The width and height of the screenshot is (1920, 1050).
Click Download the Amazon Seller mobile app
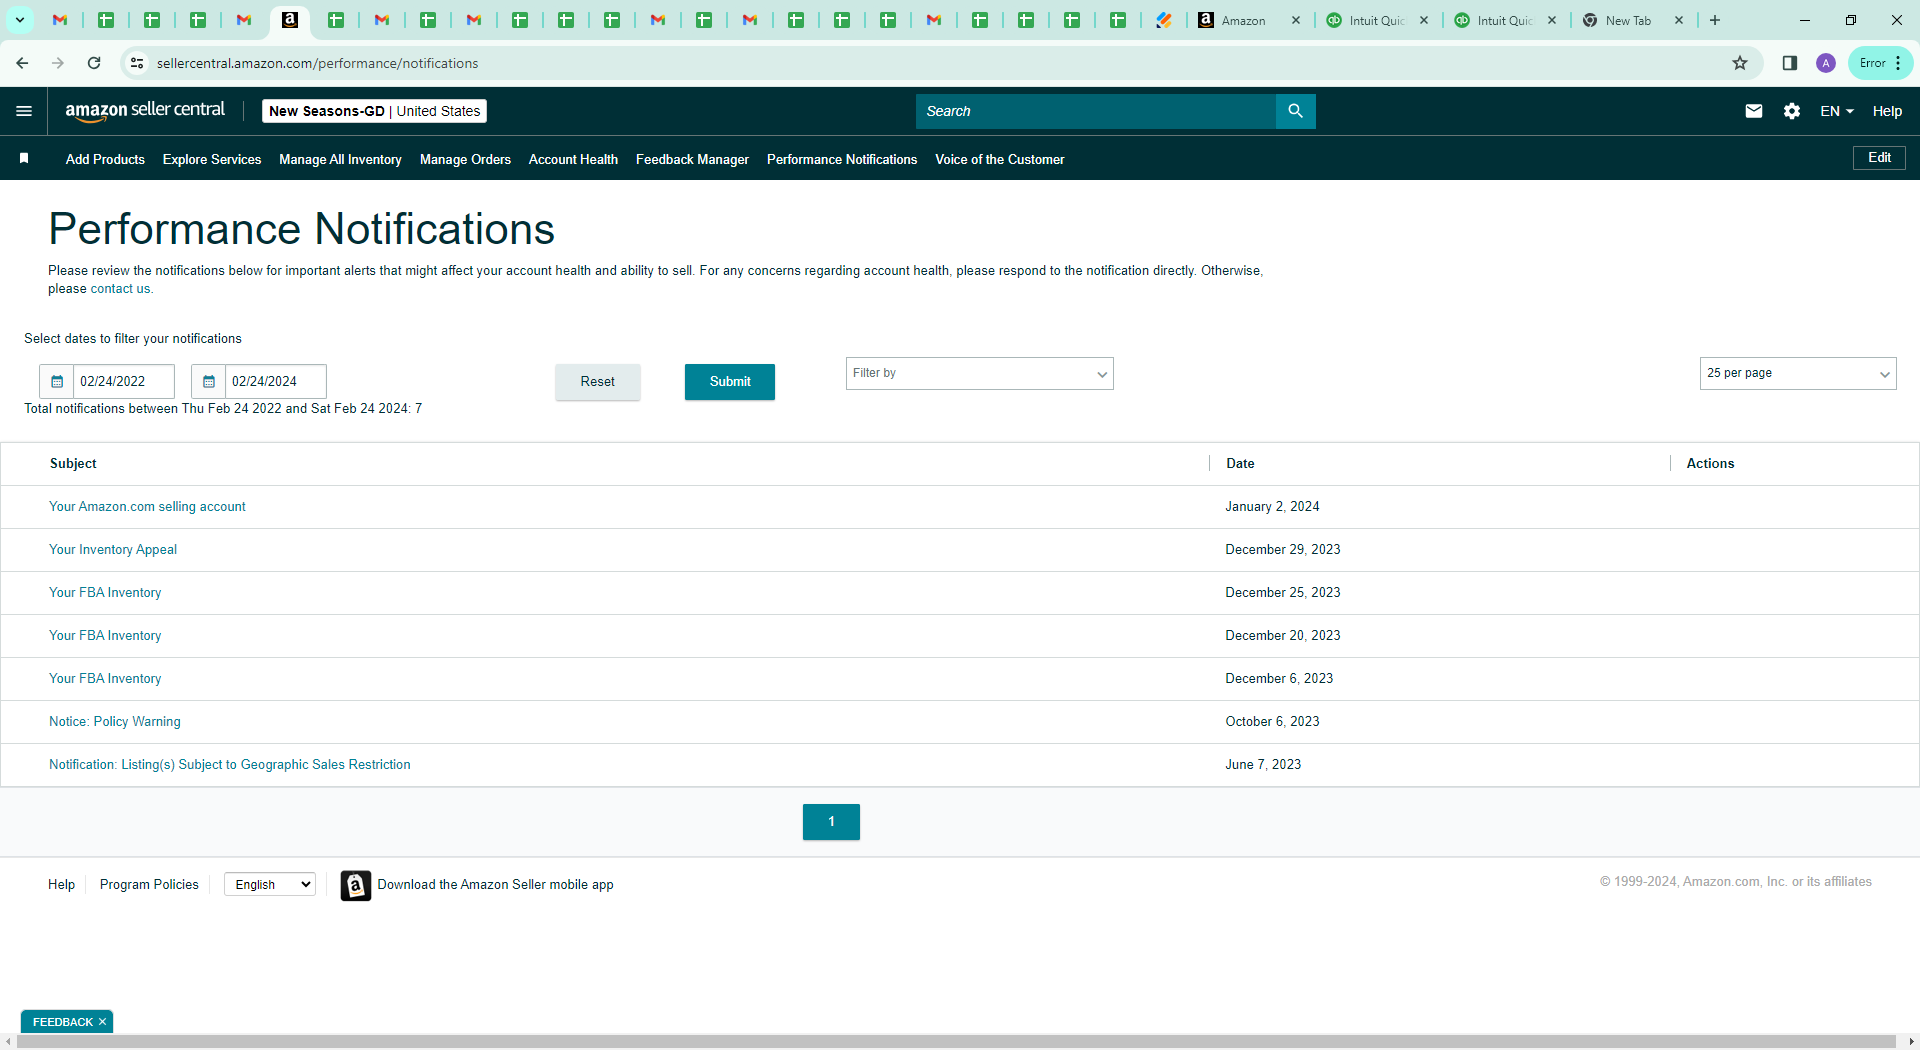pyautogui.click(x=495, y=885)
